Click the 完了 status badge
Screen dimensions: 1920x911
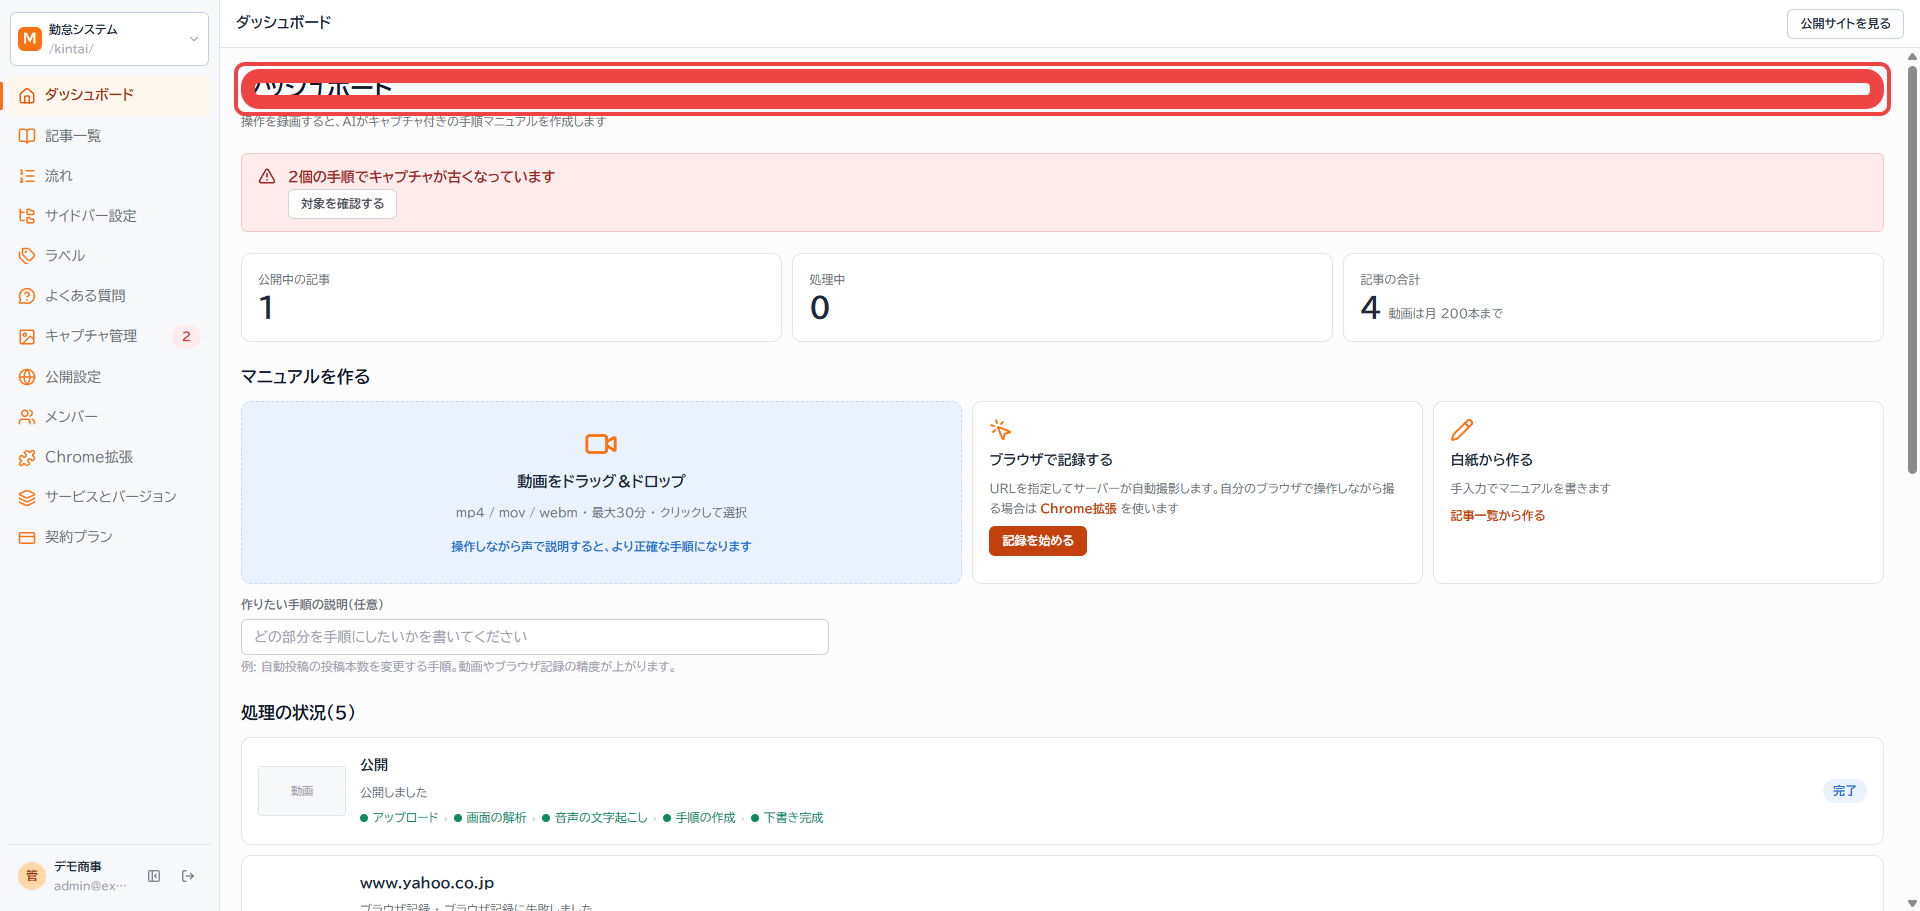pyautogui.click(x=1844, y=791)
